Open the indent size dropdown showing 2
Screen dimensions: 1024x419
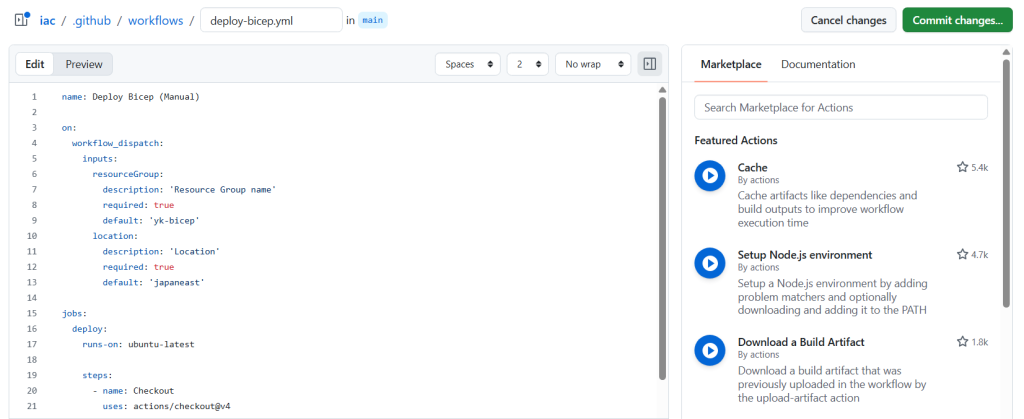click(527, 64)
